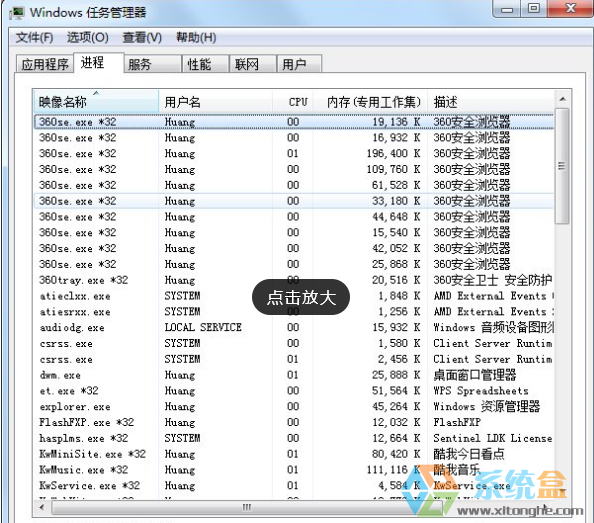Select the FlashFXP.exe *32 process
594x523 pixels.
pyautogui.click(x=294, y=422)
